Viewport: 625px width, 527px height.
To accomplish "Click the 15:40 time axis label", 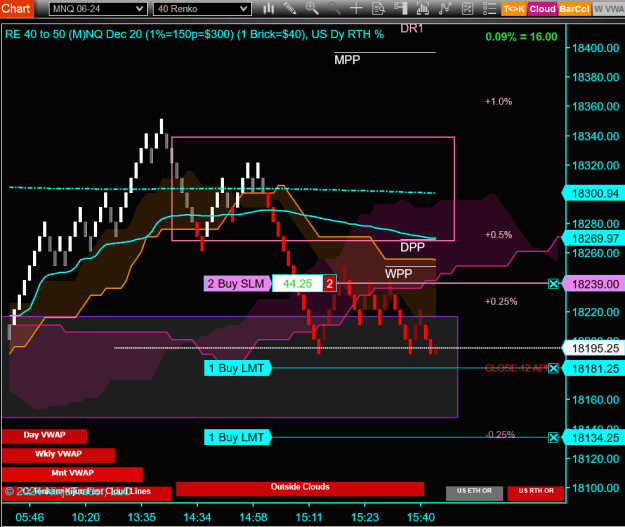I will (421, 517).
